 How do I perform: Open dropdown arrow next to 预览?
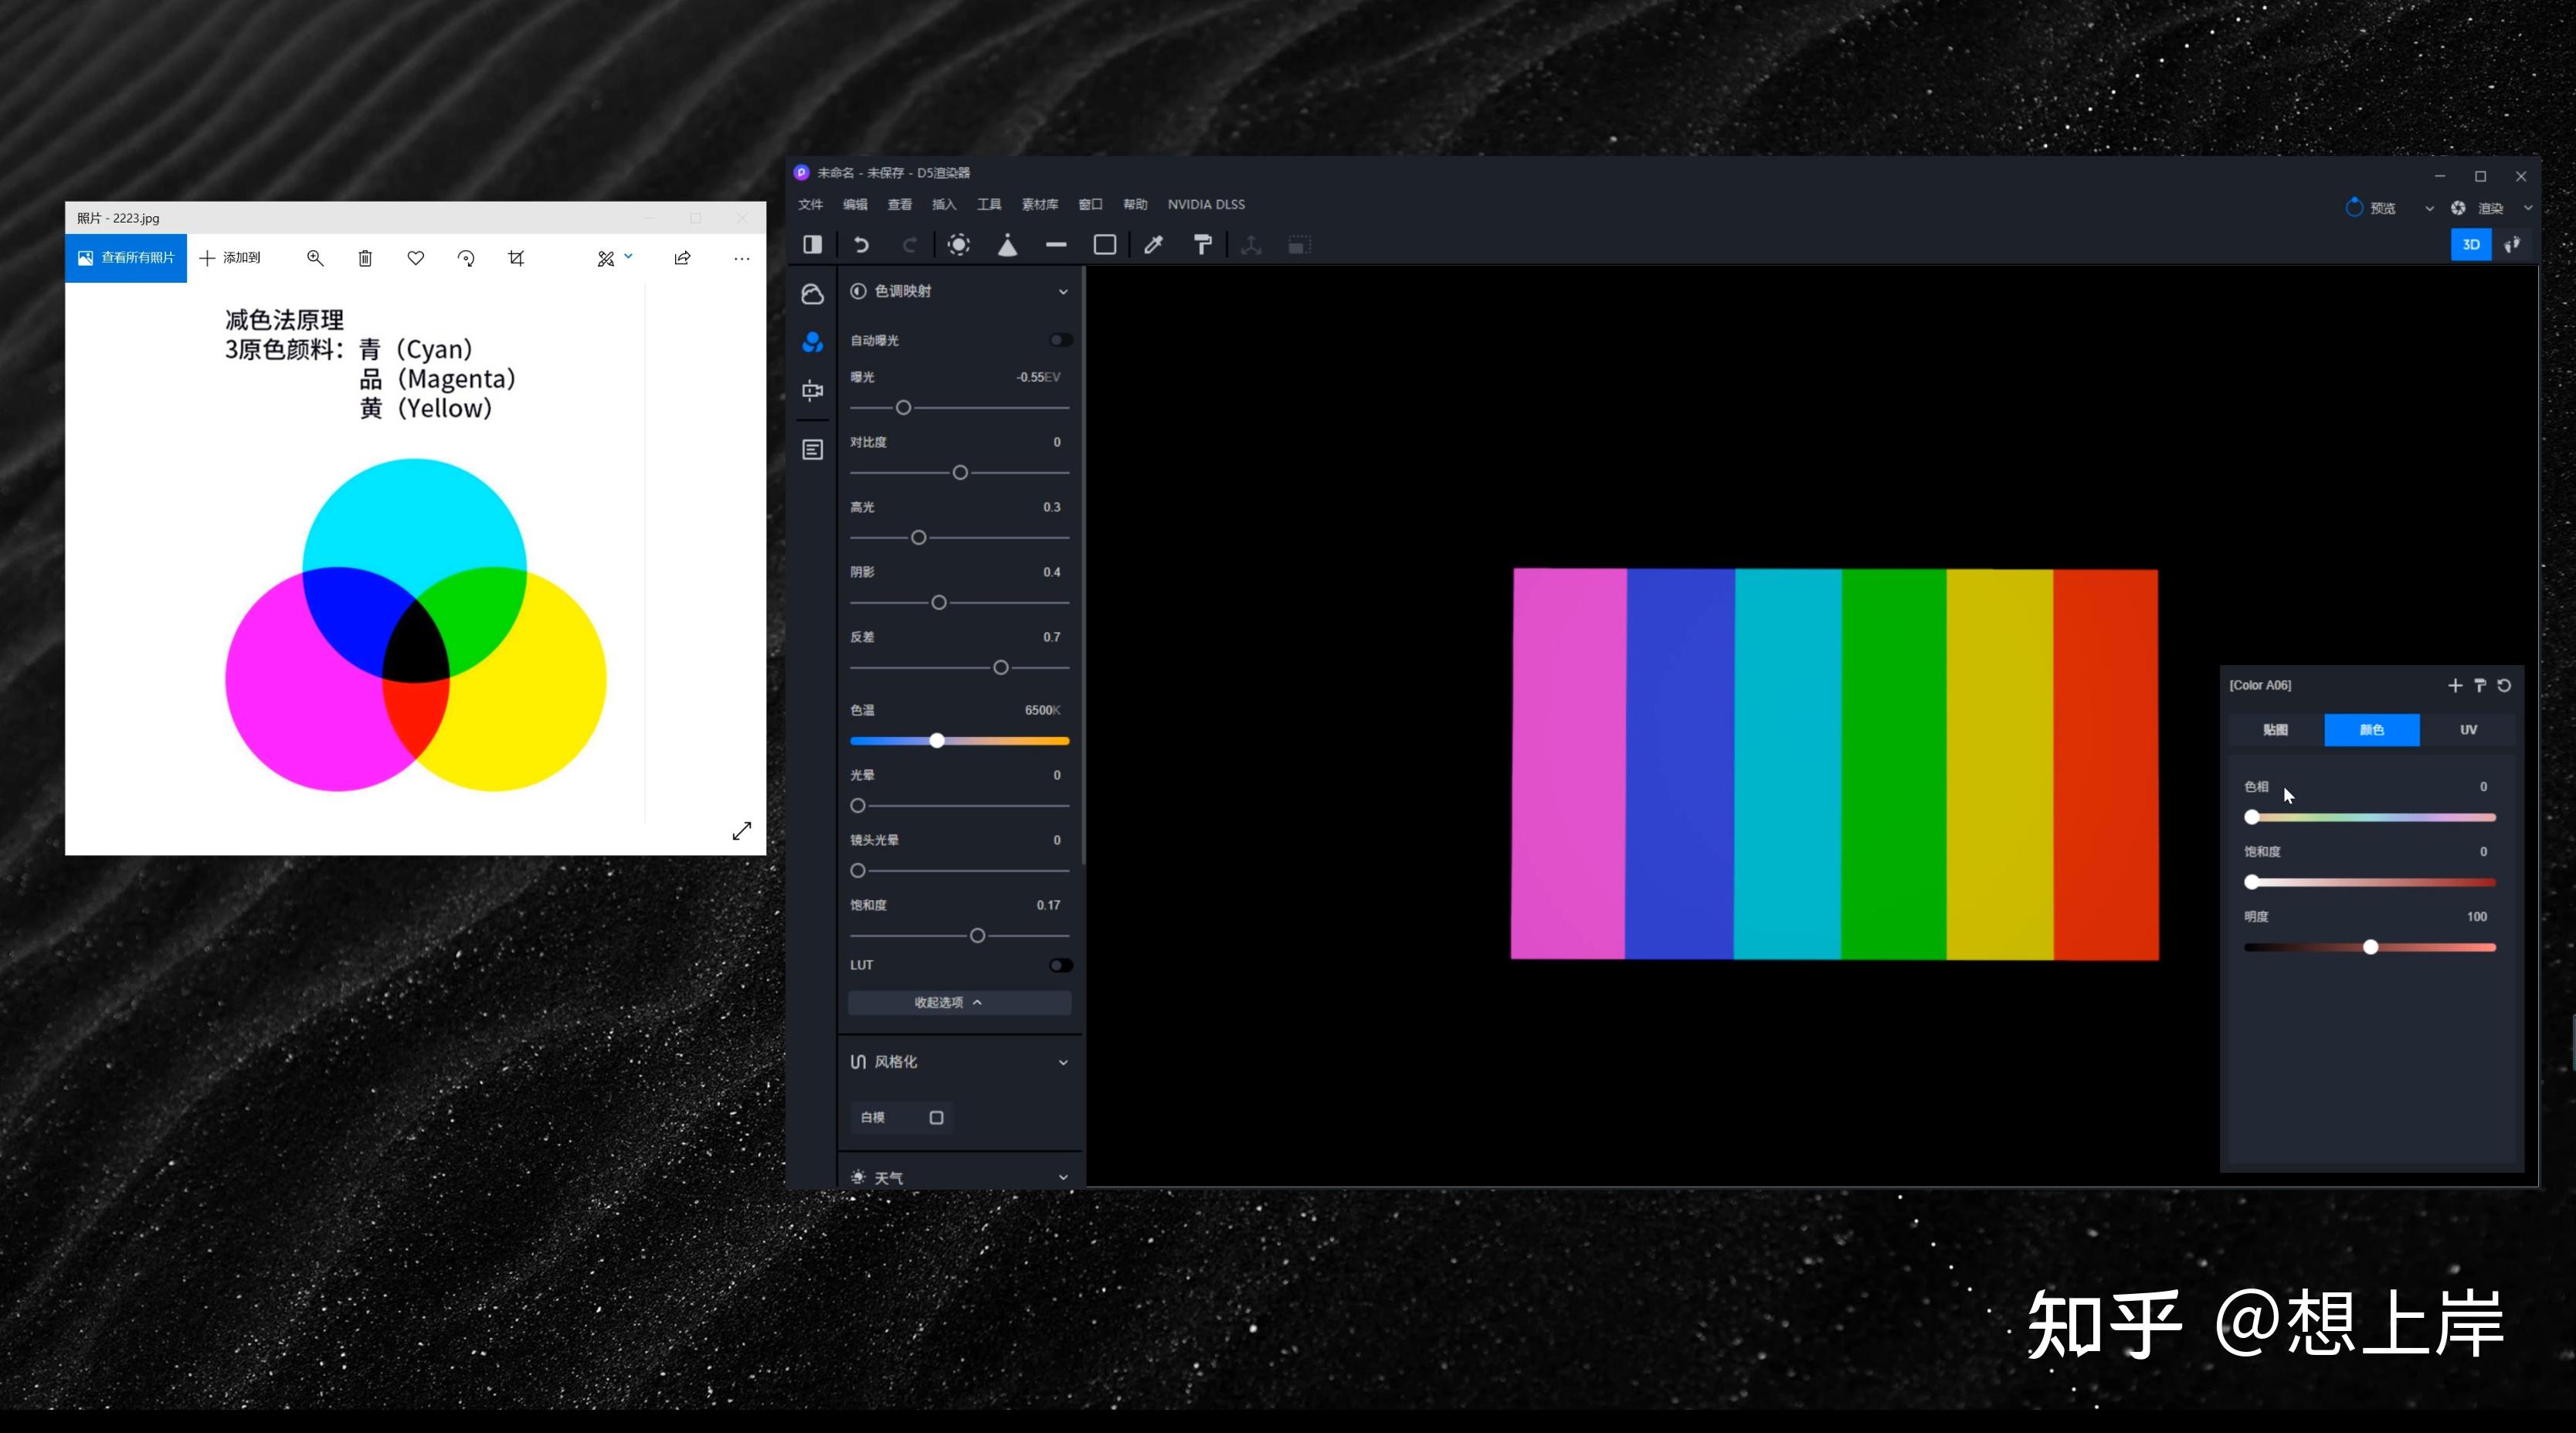[x=2429, y=208]
